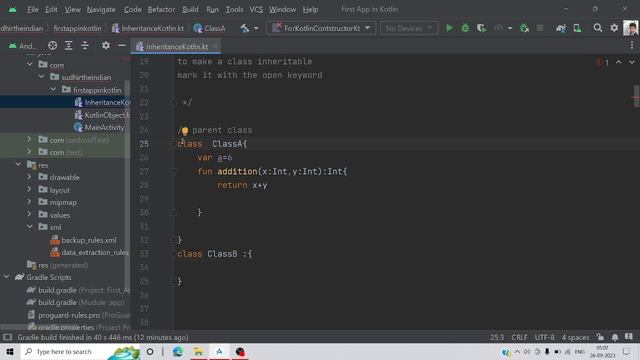640x360 pixels.
Task: Click the CRLF line separator indicator
Action: tap(519, 337)
